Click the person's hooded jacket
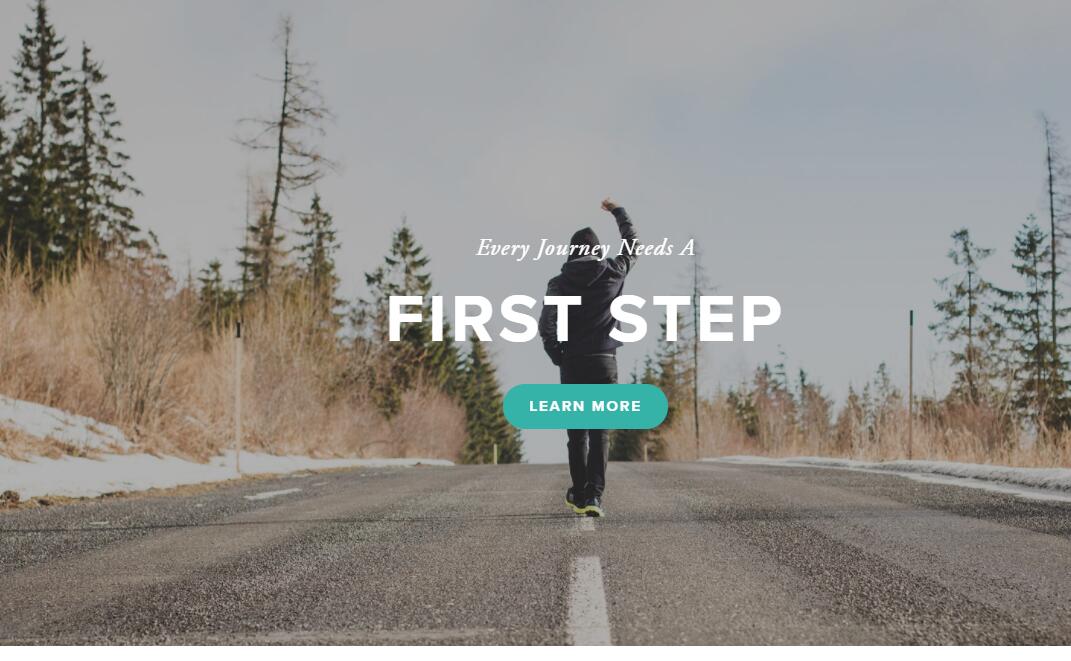The height and width of the screenshot is (661, 1071). pos(587,294)
